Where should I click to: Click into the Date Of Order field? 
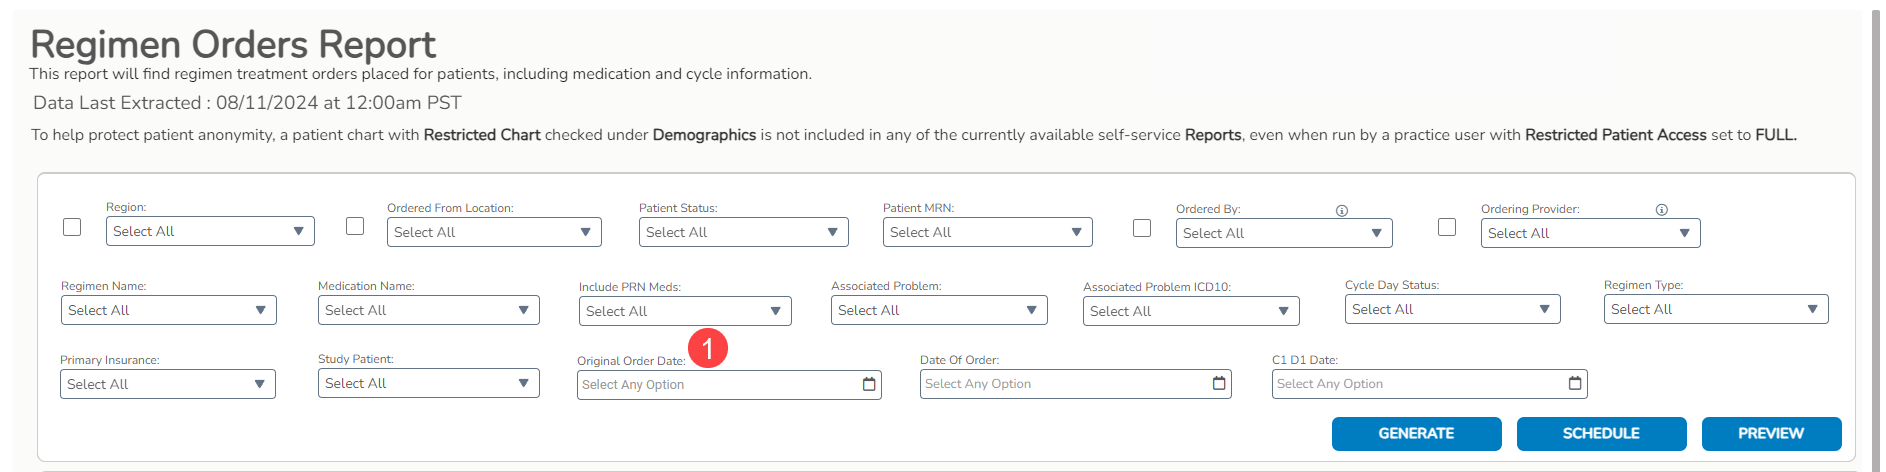tap(1060, 384)
